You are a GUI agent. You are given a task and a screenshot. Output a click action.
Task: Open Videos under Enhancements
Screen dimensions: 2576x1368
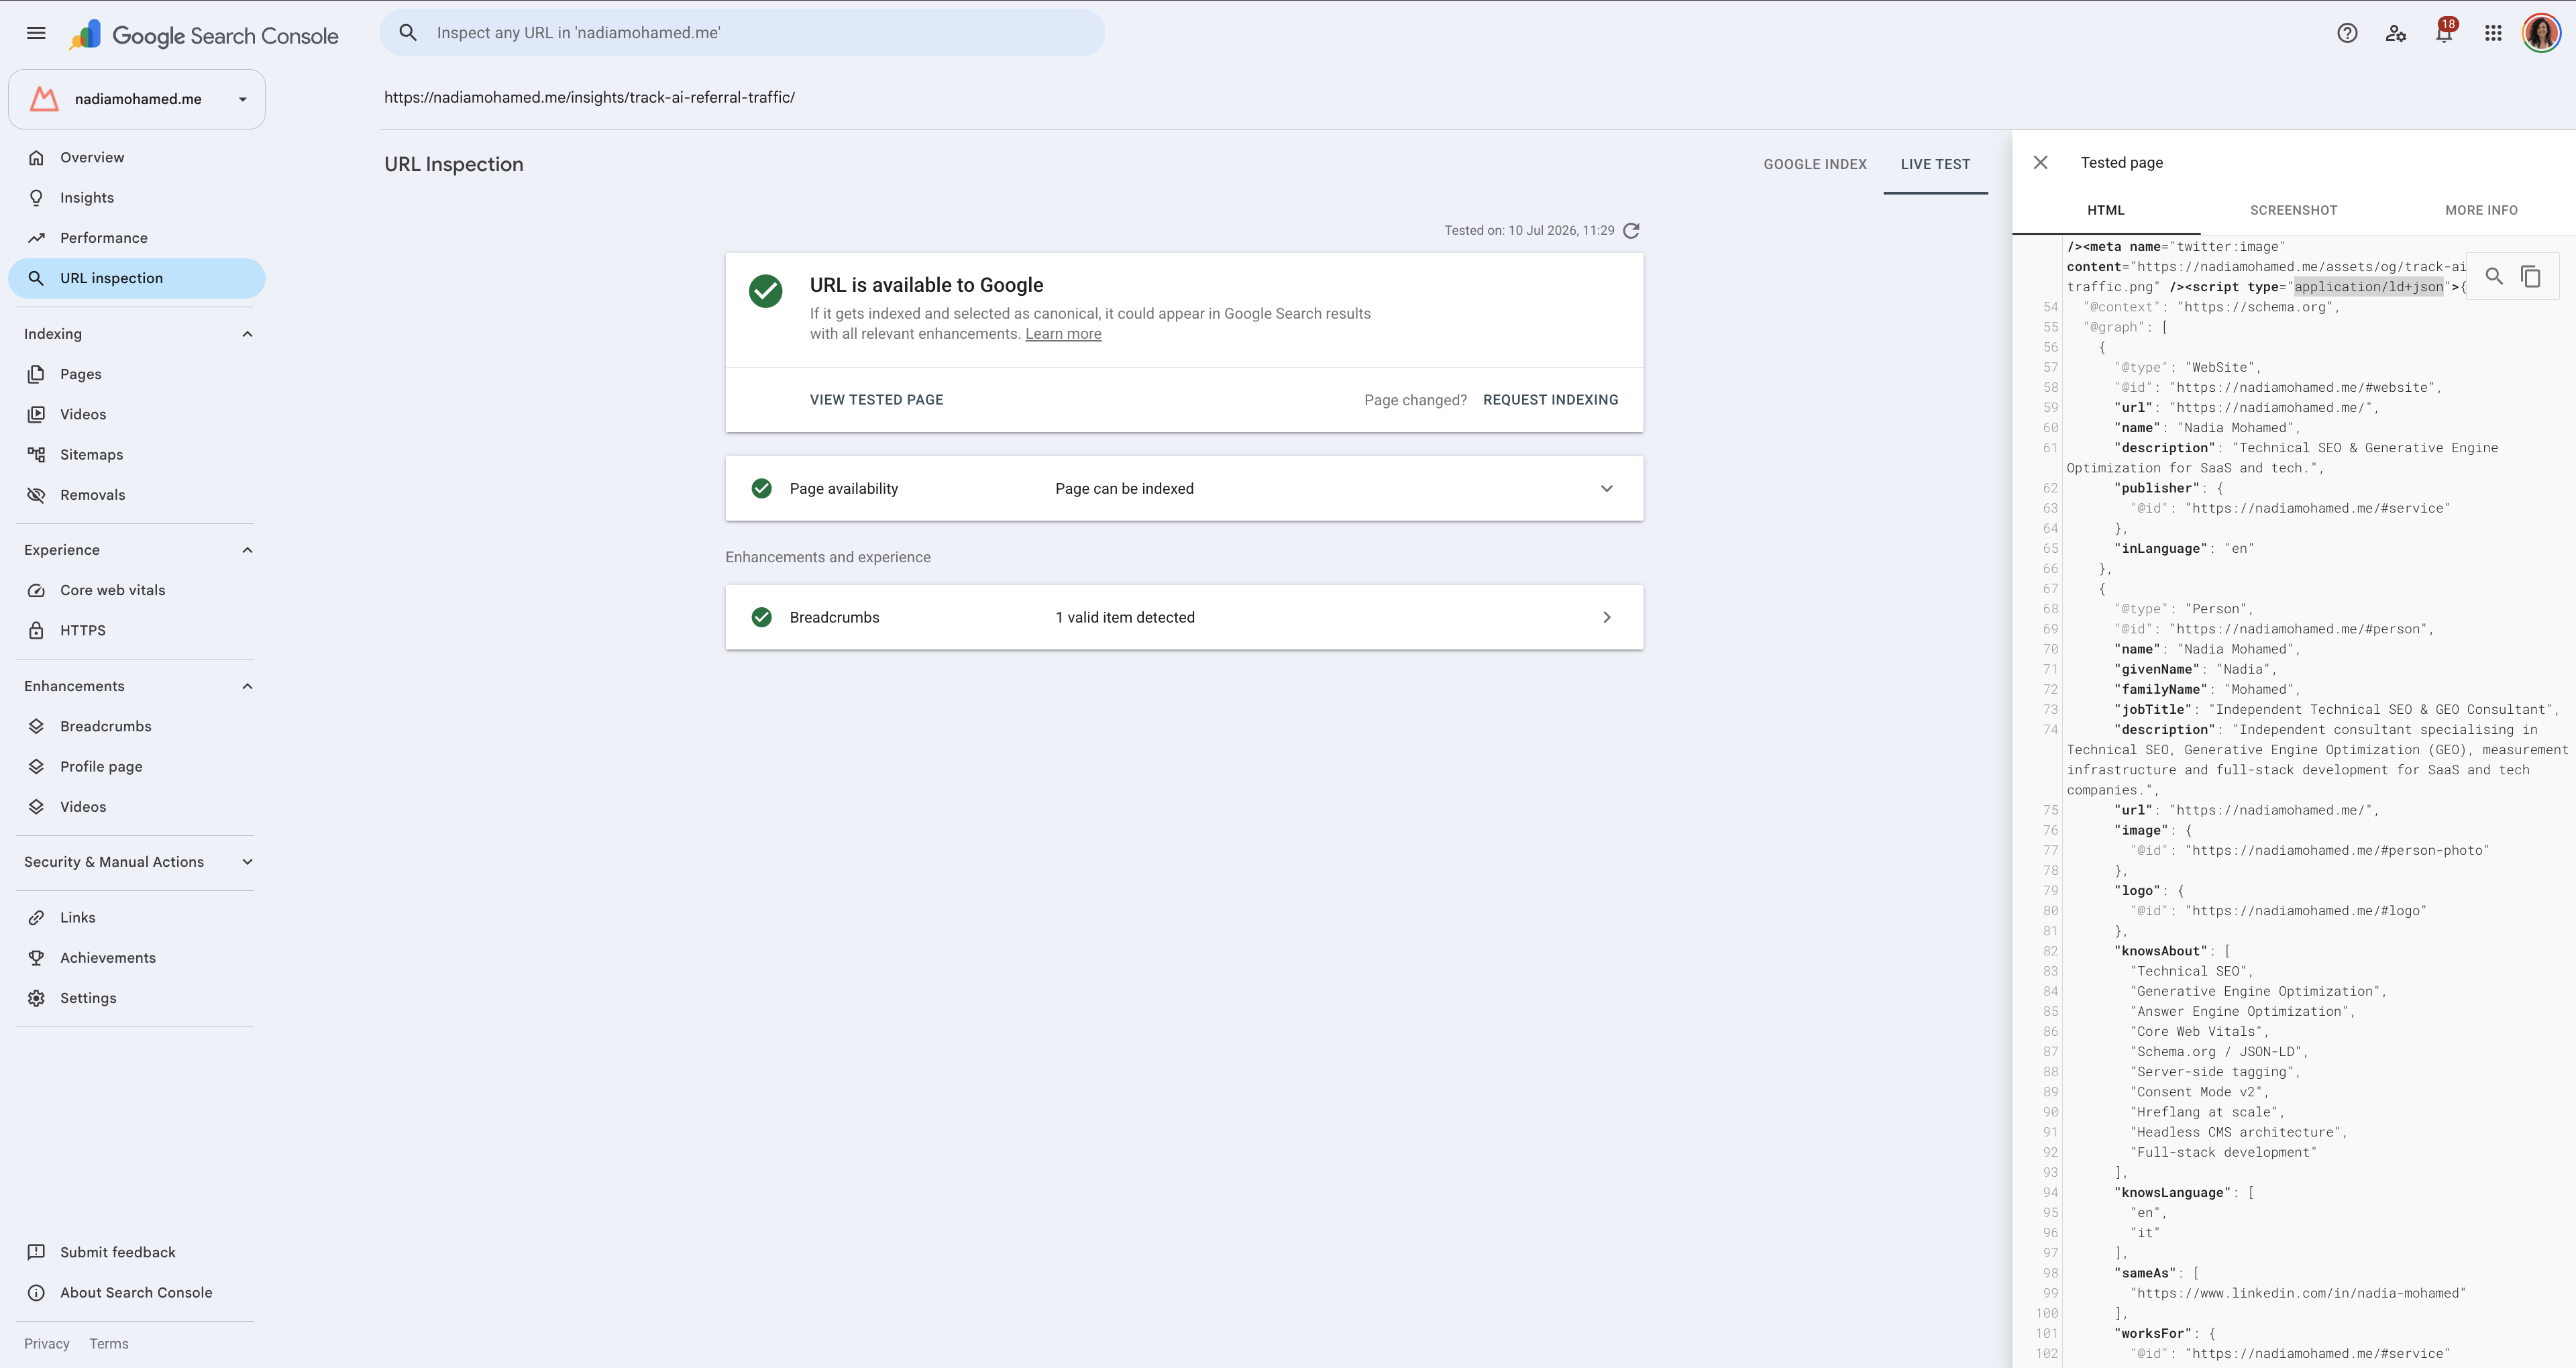[136, 807]
